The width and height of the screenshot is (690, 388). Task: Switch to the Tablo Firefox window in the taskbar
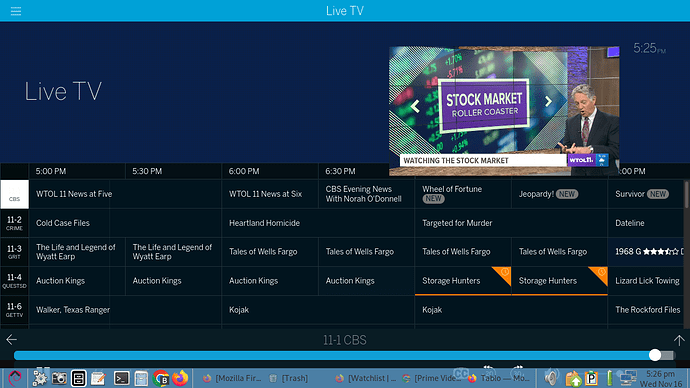pos(499,378)
